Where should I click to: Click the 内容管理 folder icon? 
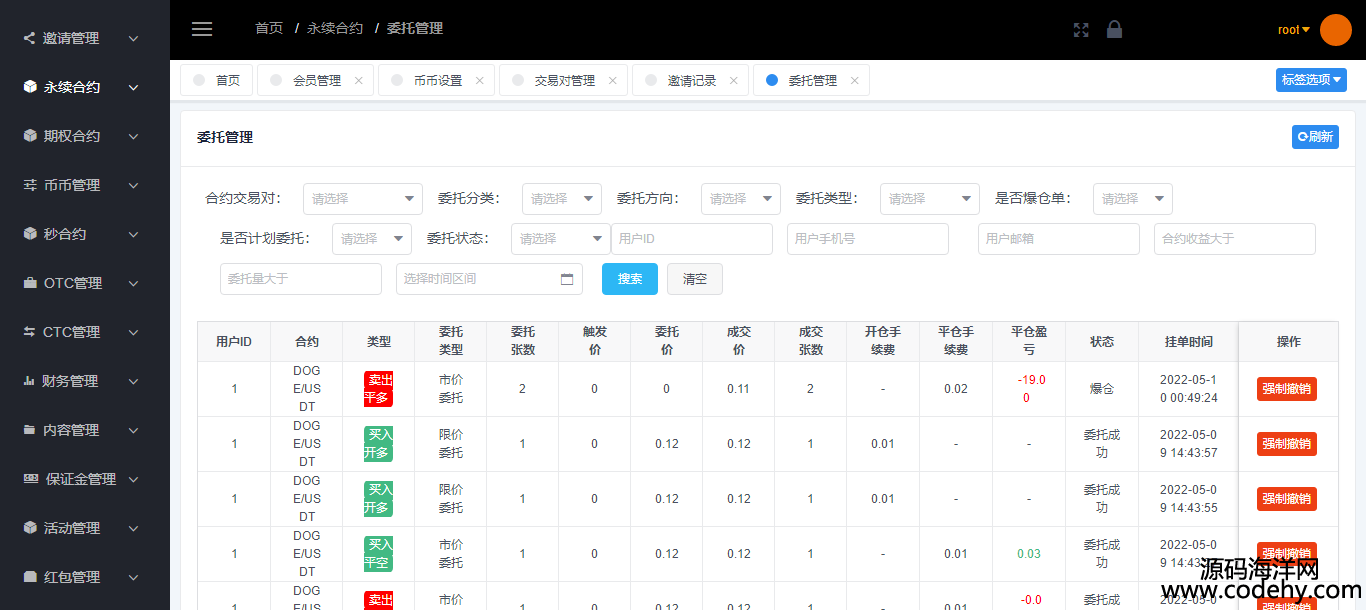[30, 430]
